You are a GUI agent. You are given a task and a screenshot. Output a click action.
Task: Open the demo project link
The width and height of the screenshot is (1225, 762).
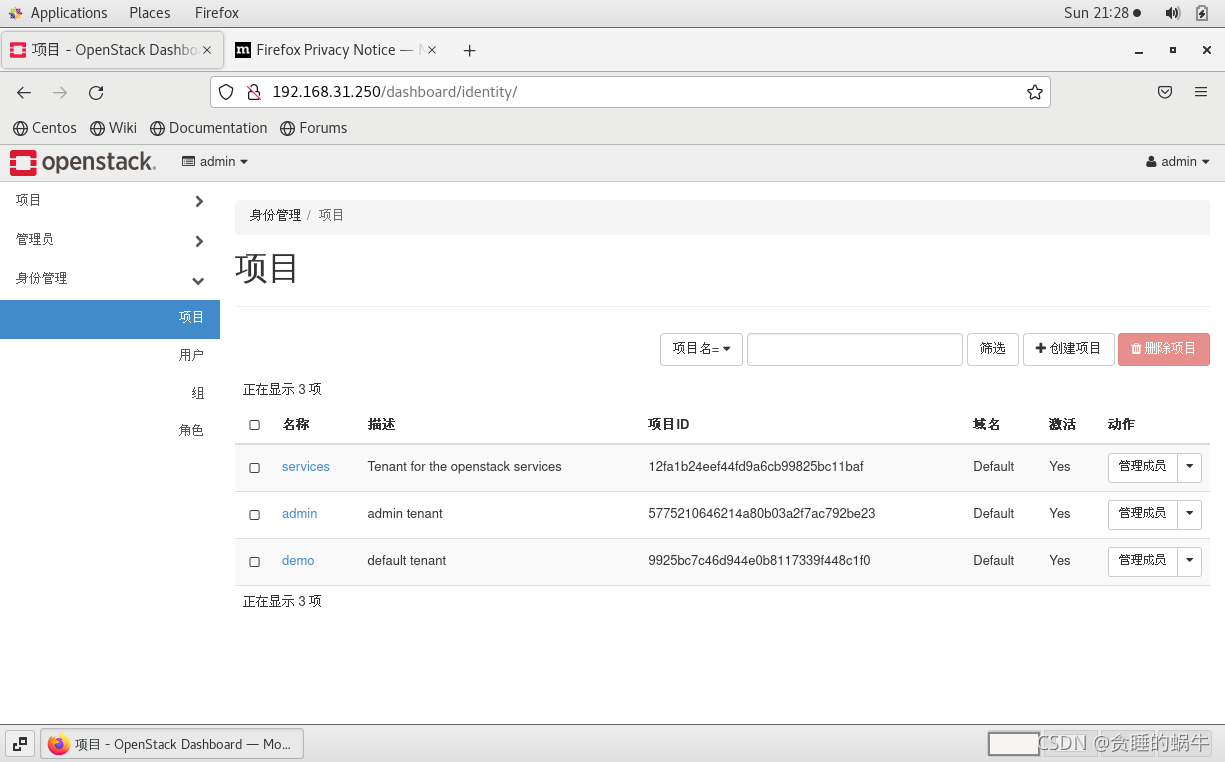298,561
